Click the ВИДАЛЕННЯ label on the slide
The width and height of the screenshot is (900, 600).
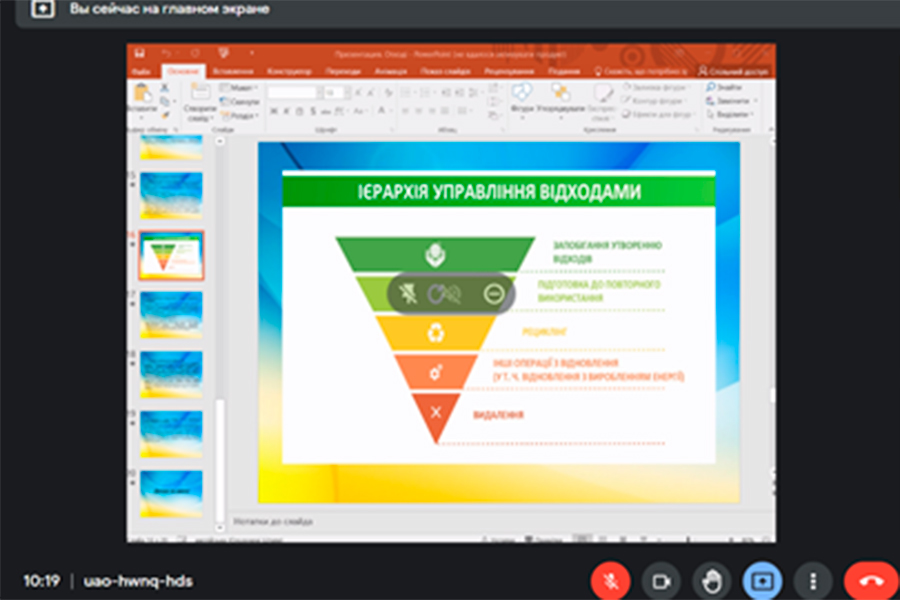(498, 415)
